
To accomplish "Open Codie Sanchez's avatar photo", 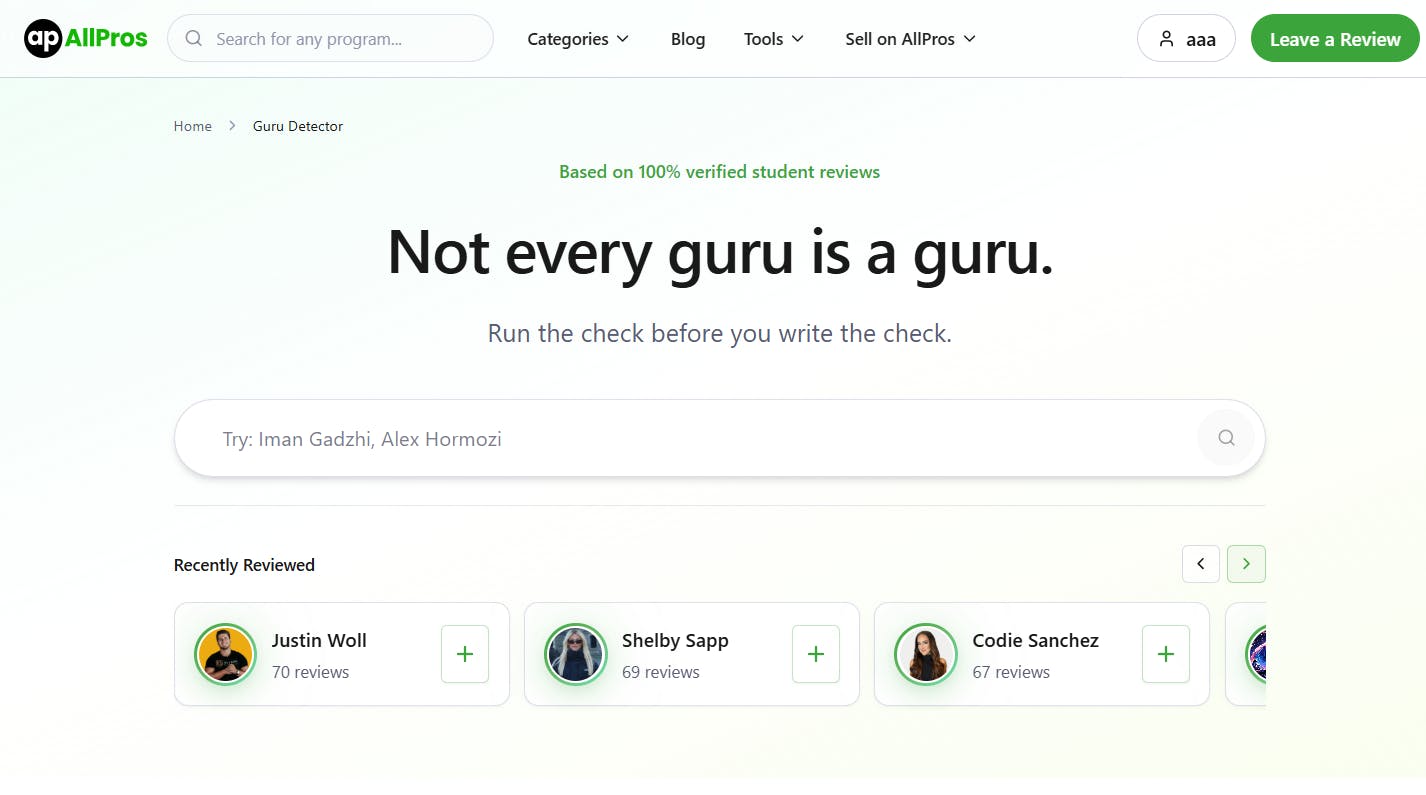I will coord(926,654).
